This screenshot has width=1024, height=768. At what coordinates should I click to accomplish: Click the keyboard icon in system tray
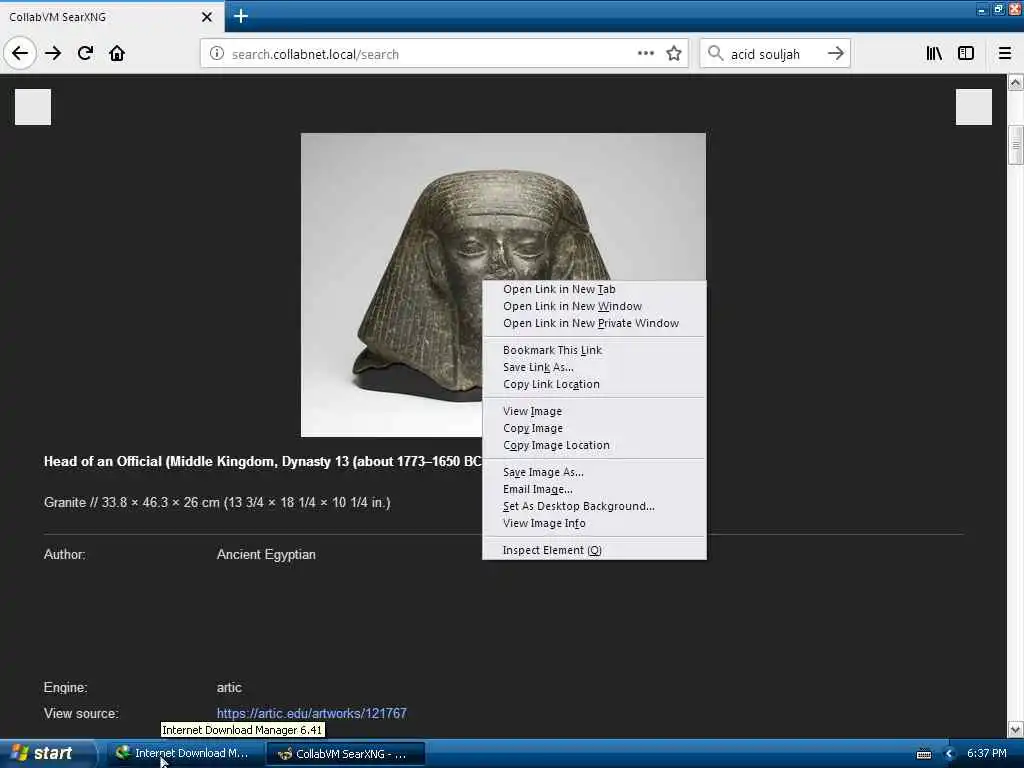tap(923, 754)
